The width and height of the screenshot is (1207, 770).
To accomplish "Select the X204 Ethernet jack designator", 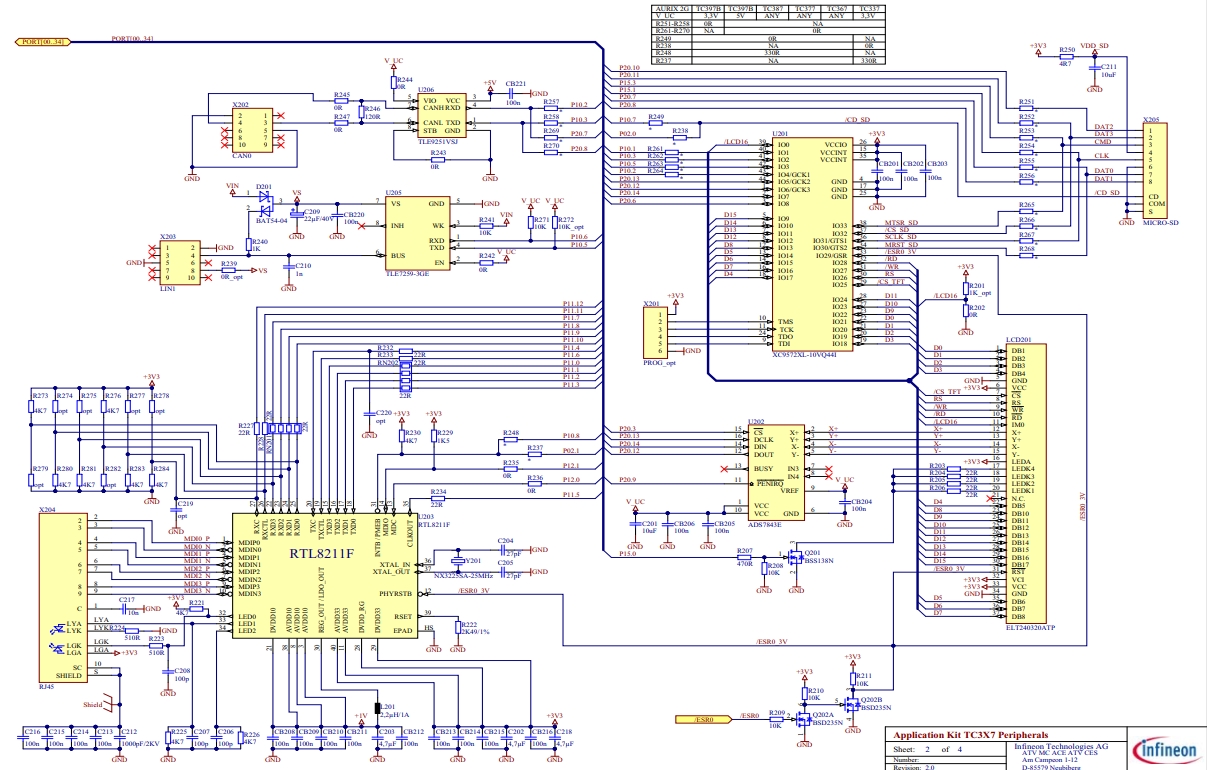I will [x=47, y=509].
